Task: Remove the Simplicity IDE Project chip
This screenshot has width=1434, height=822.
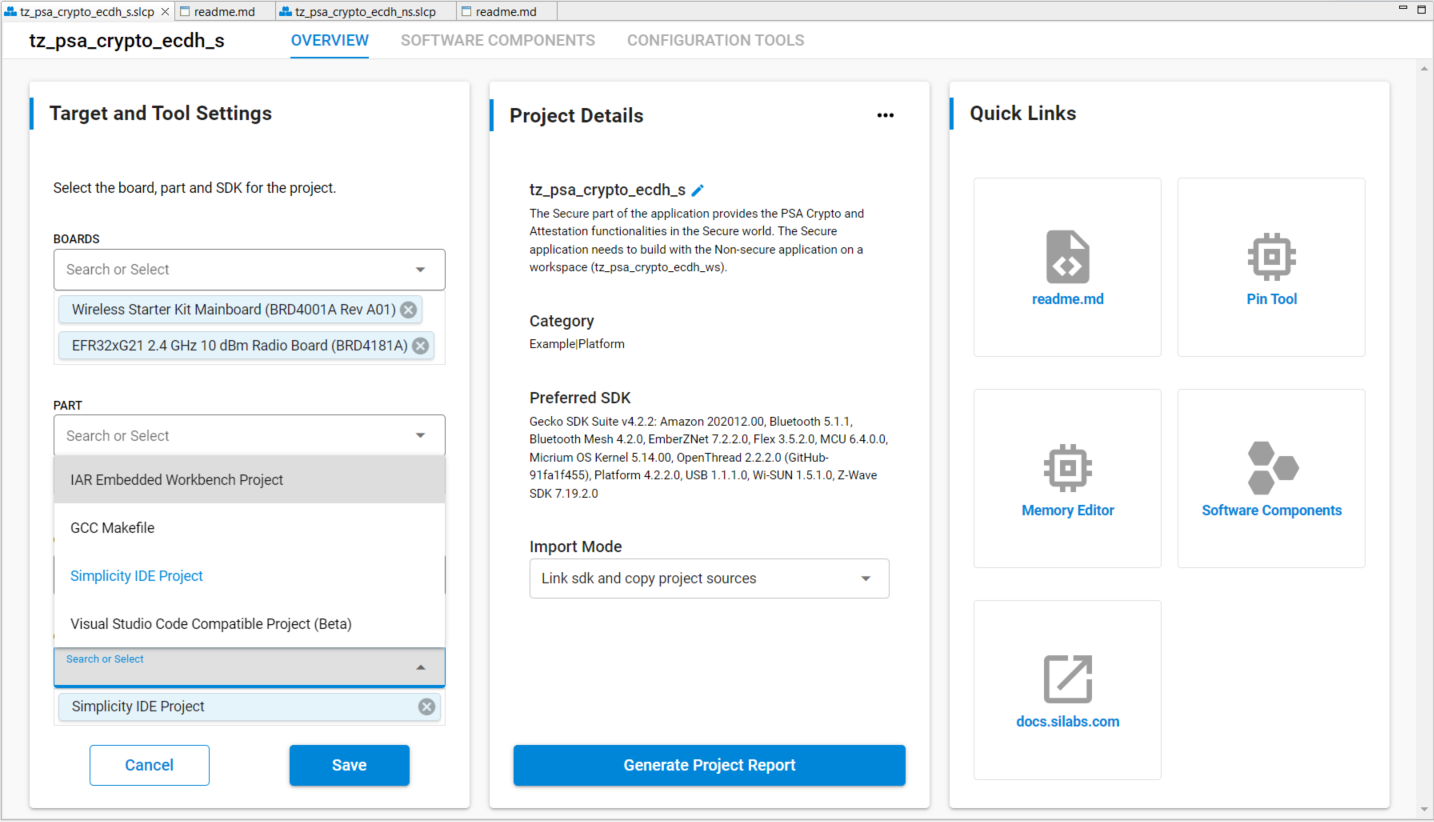Action: [x=427, y=707]
